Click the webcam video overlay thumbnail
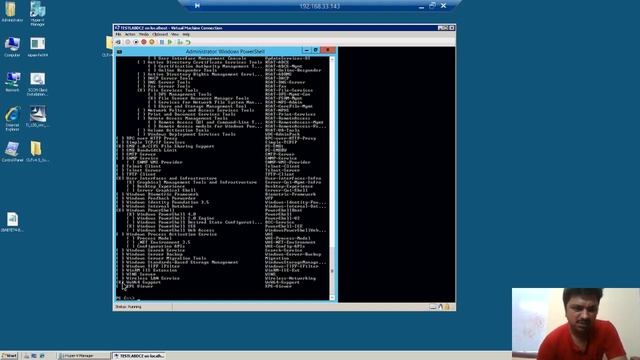The height and width of the screenshot is (360, 640). pyautogui.click(x=576, y=324)
